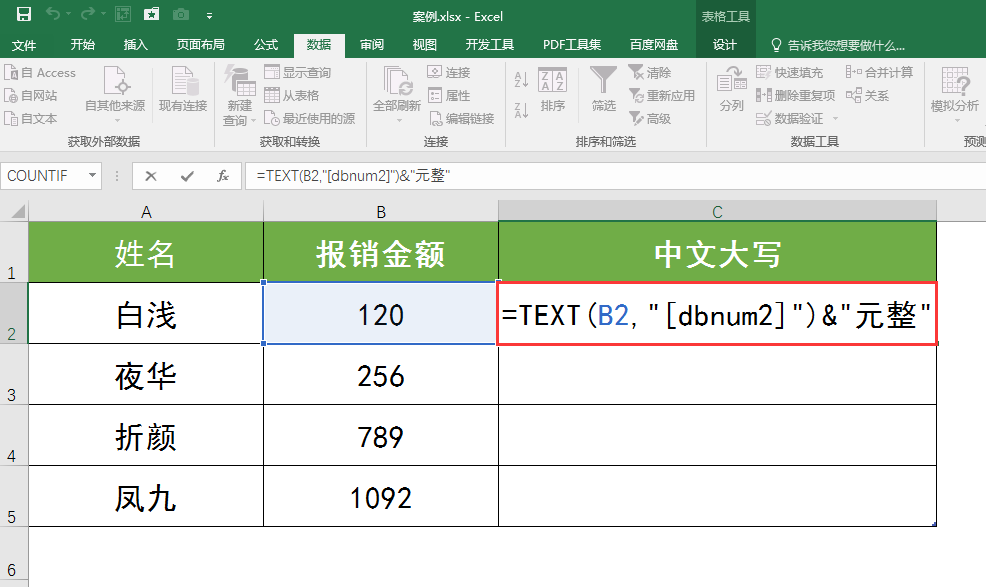Sort ascending A to Z
The image size is (986, 587).
(521, 79)
